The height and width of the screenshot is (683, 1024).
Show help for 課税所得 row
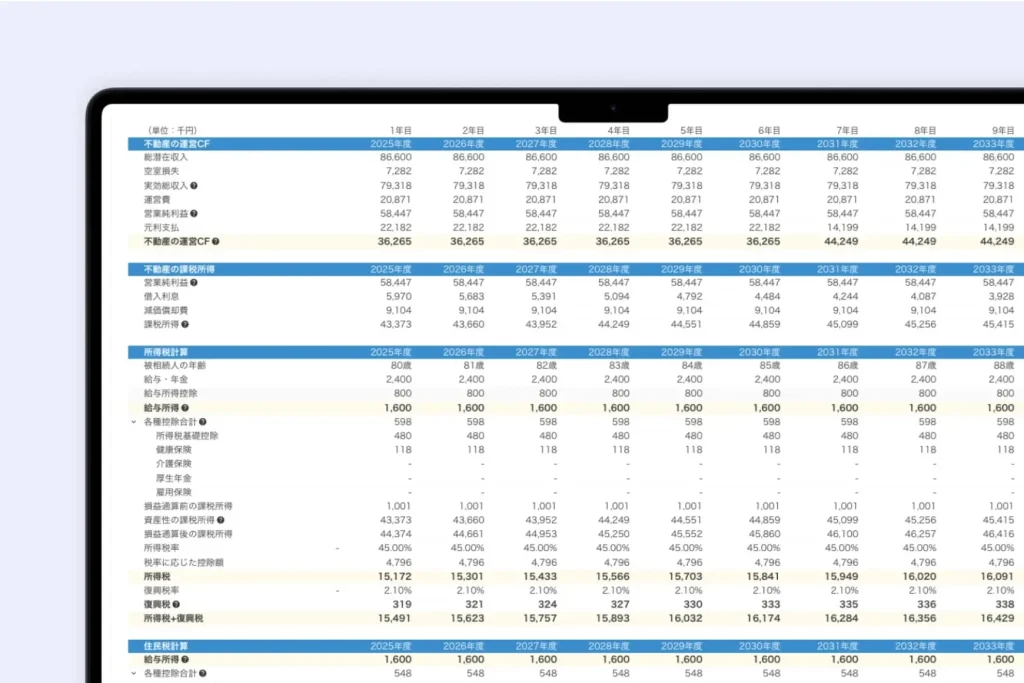[185, 325]
